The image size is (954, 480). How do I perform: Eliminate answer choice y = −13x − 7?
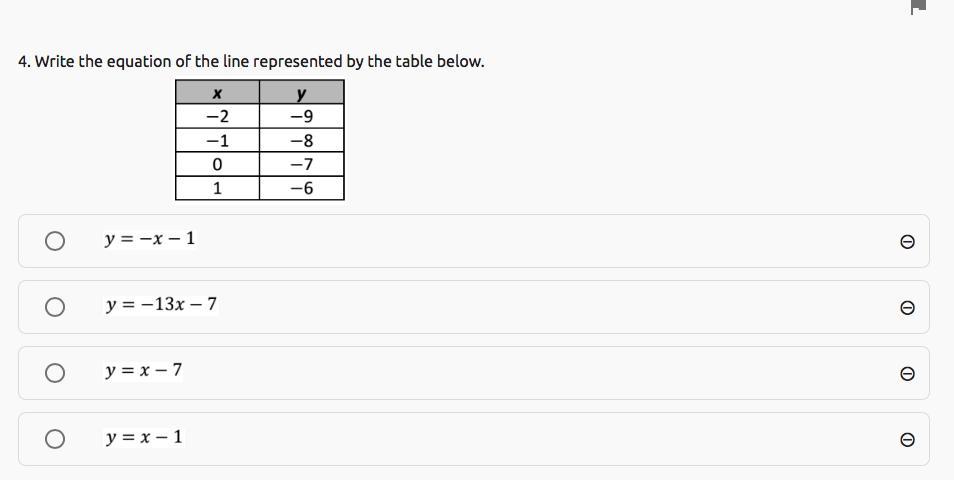[x=907, y=308]
